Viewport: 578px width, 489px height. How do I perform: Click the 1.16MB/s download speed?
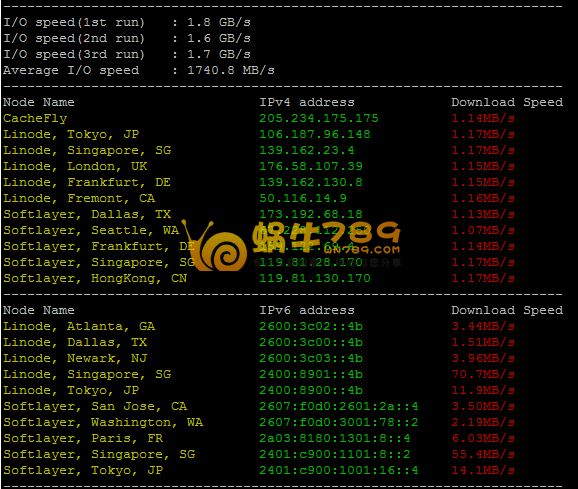coord(483,198)
